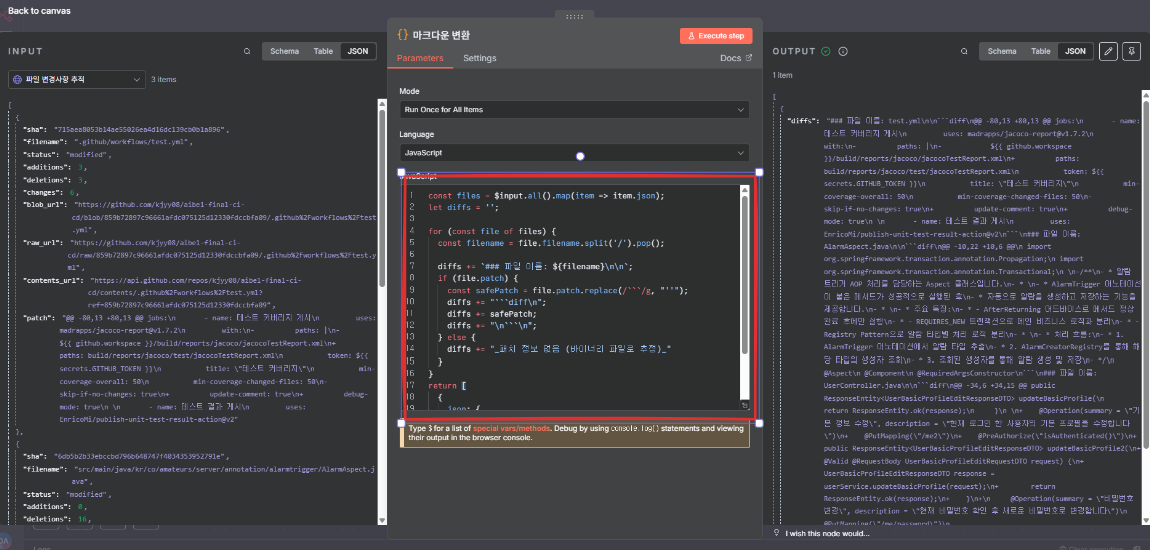
Task: Open the Docs link
Action: coord(730,58)
